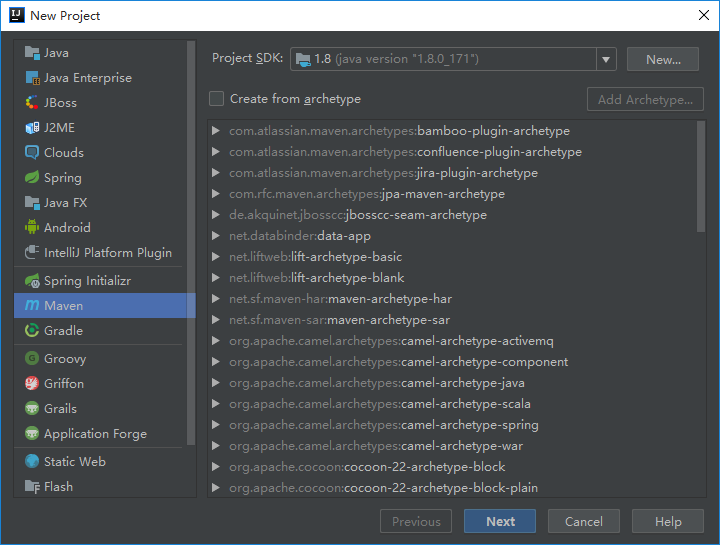720x545 pixels.
Task: Open the Project SDK dropdown arrow
Action: (x=606, y=59)
